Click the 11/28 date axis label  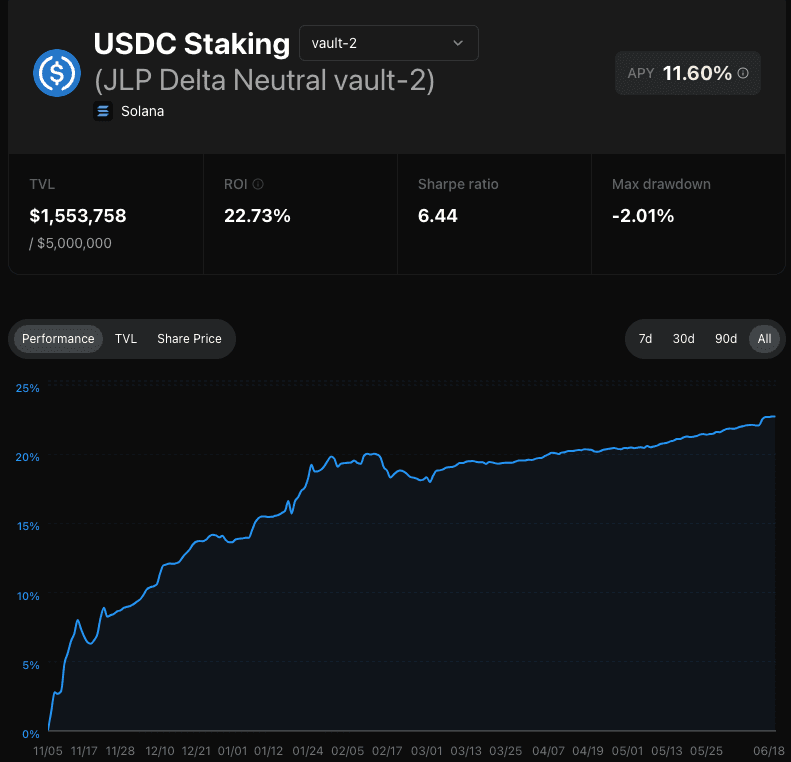(120, 751)
